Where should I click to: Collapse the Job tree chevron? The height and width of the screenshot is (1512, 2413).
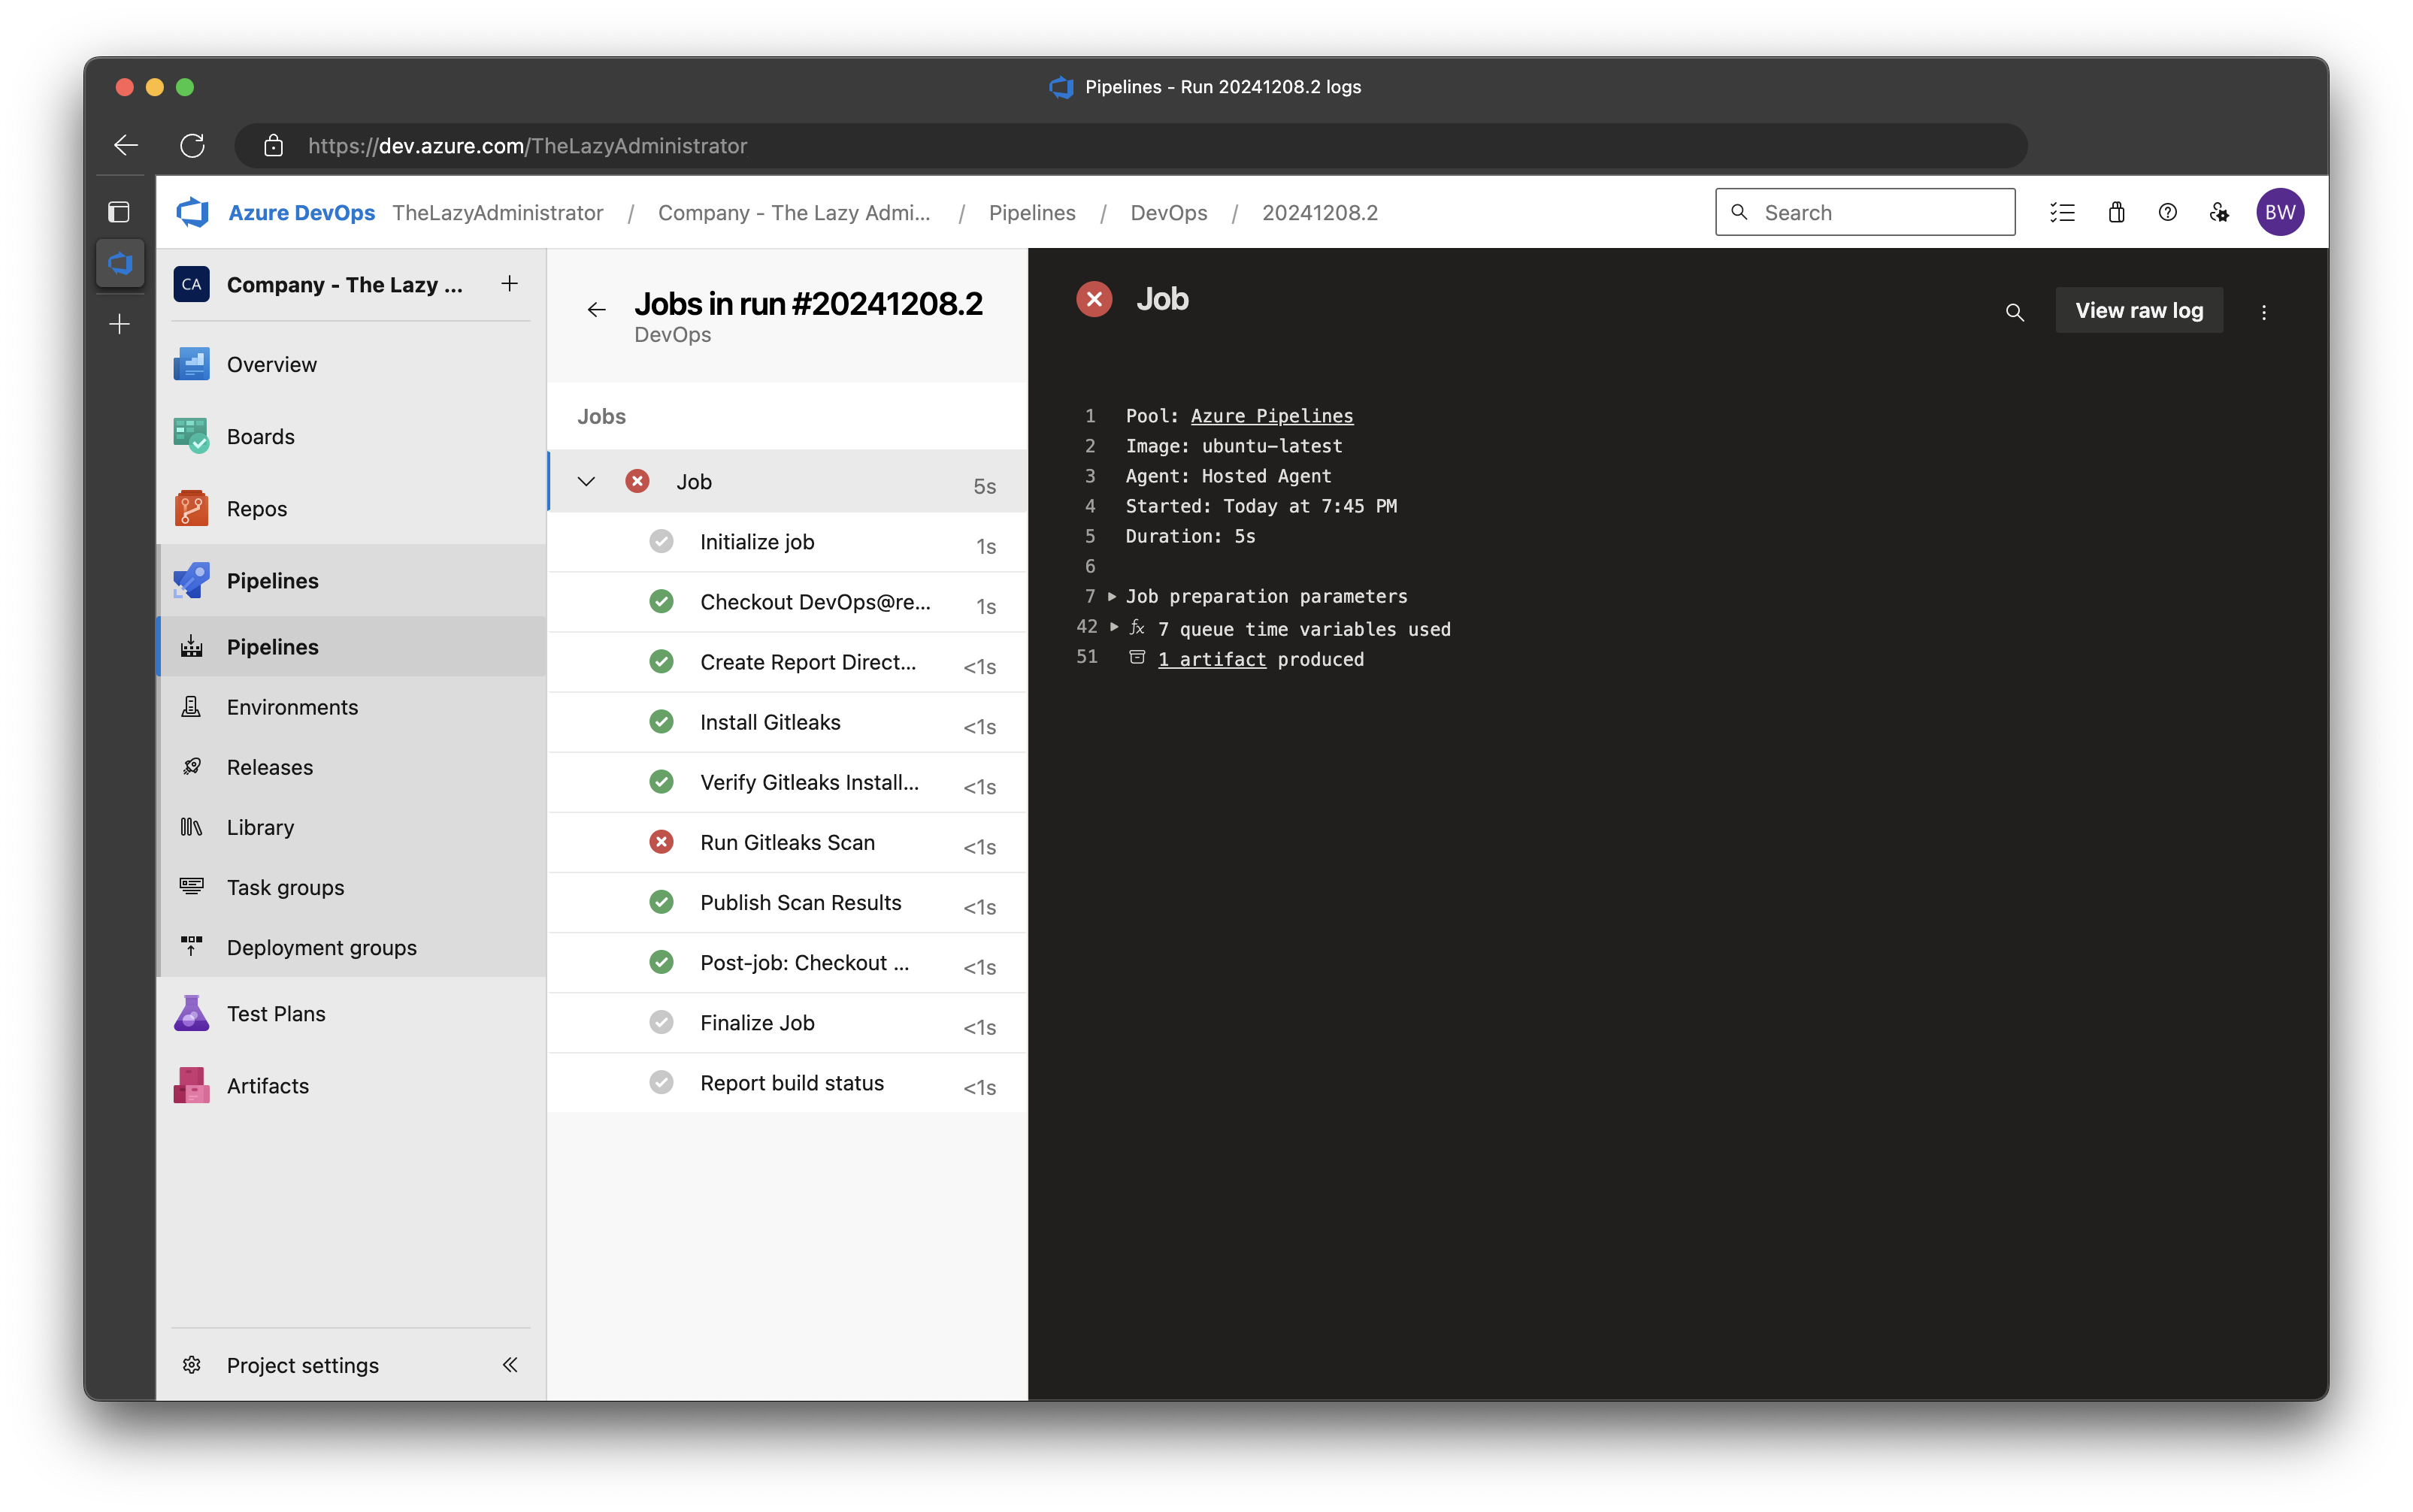[x=587, y=481]
